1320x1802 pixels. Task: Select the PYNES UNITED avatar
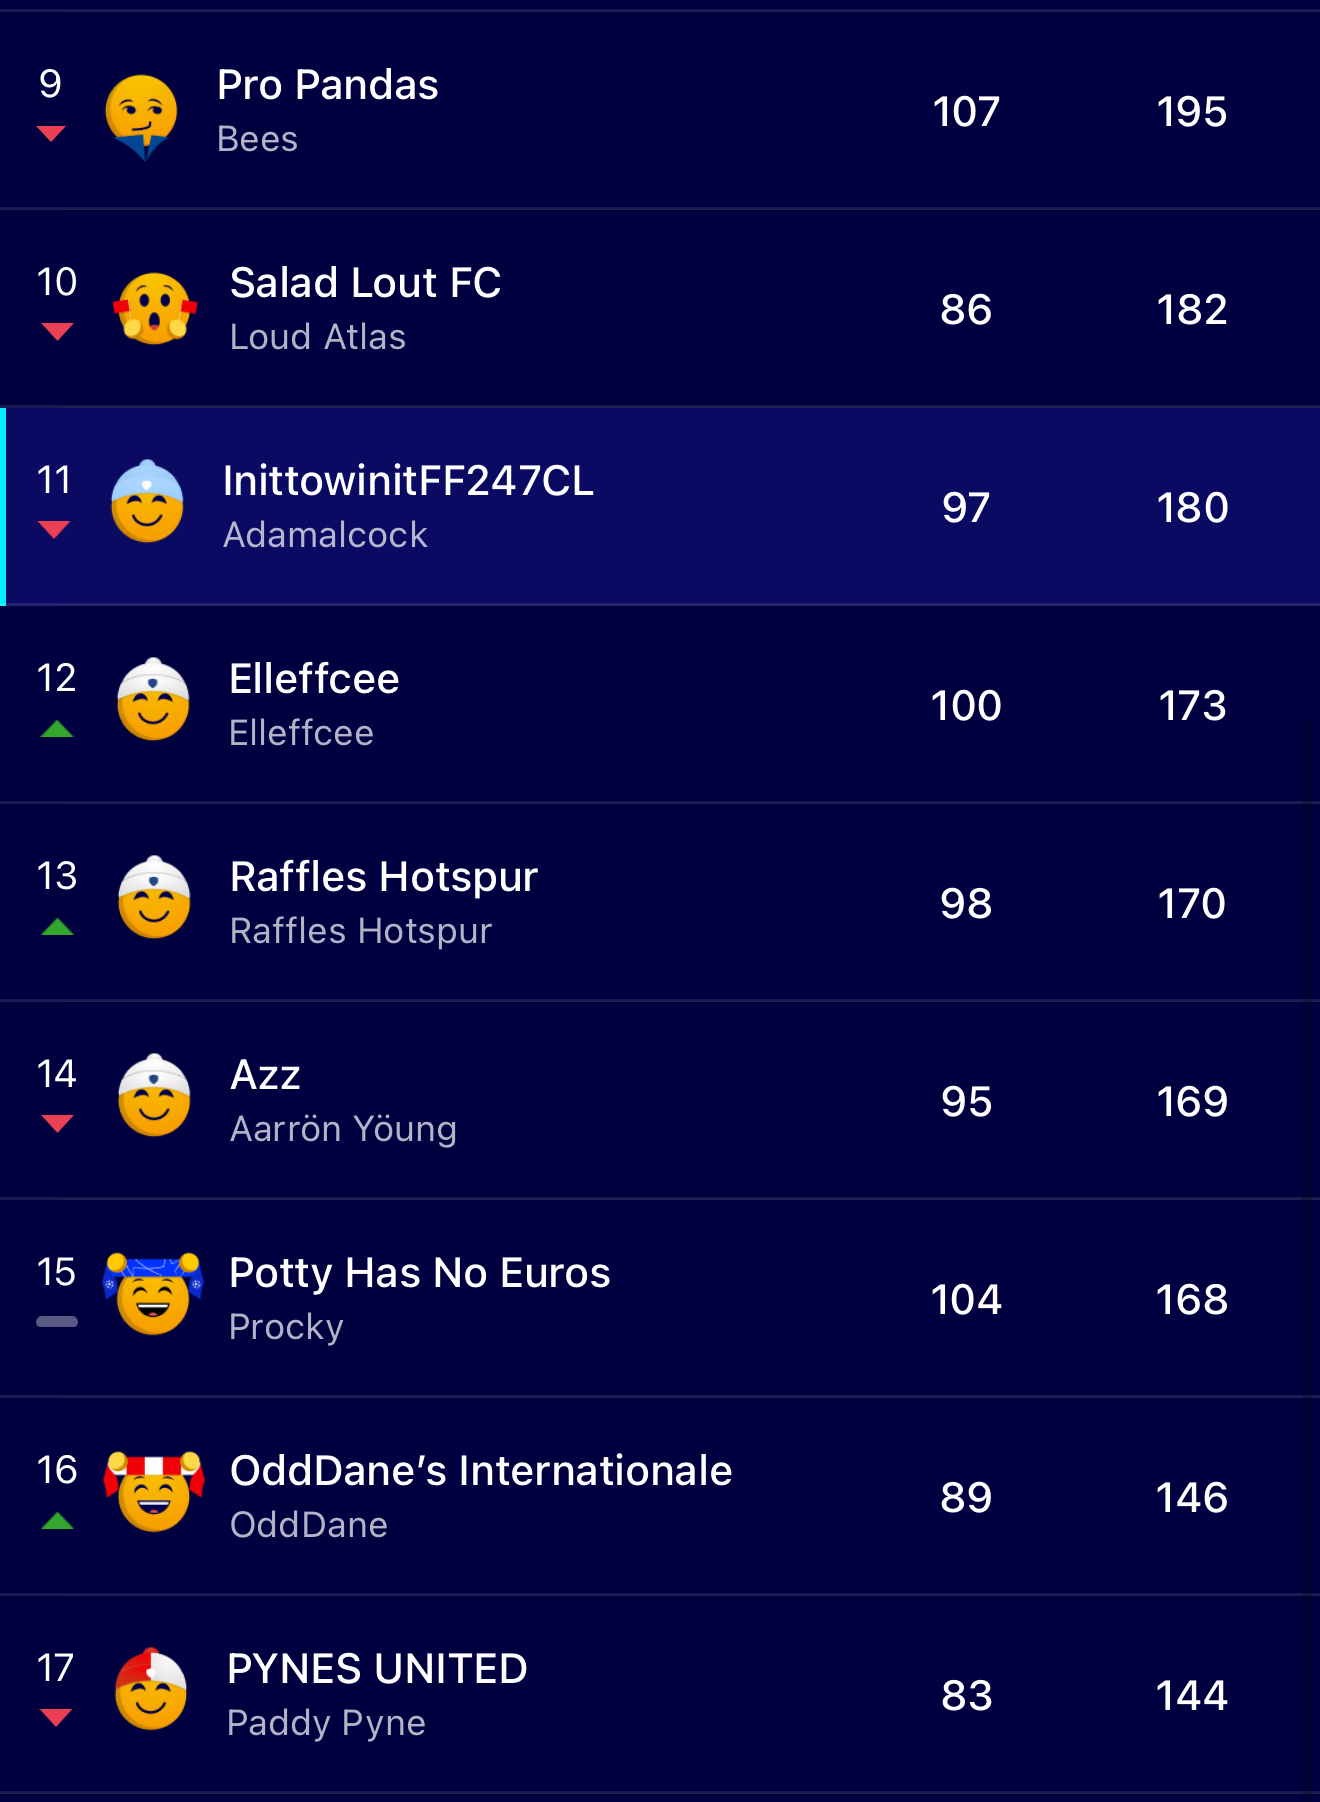tap(151, 1690)
